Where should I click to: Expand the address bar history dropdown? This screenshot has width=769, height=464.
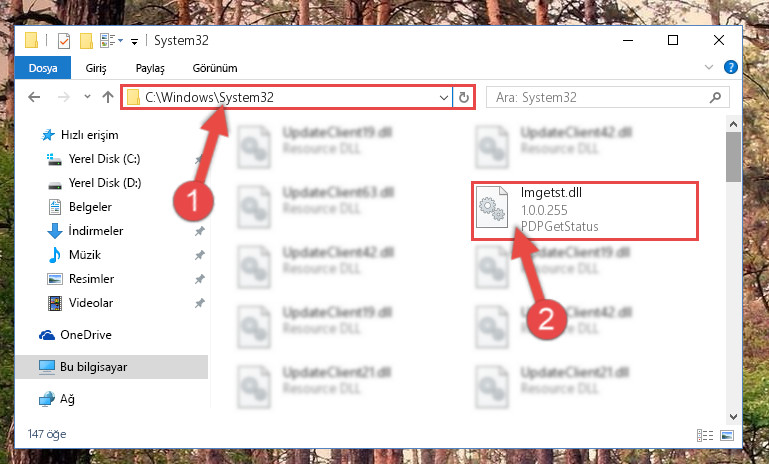444,98
